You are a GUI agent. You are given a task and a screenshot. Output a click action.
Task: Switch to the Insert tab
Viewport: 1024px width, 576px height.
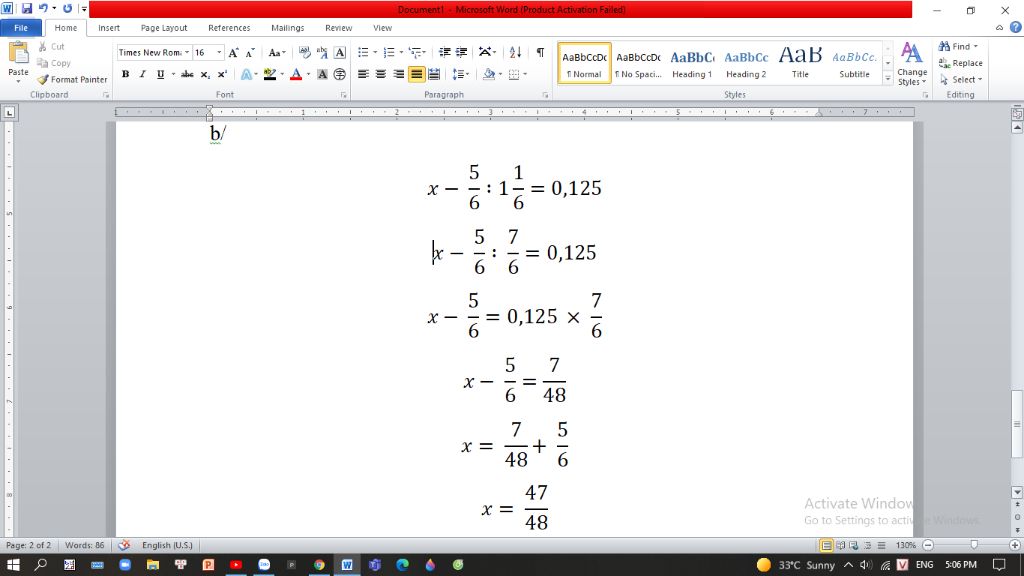[109, 28]
